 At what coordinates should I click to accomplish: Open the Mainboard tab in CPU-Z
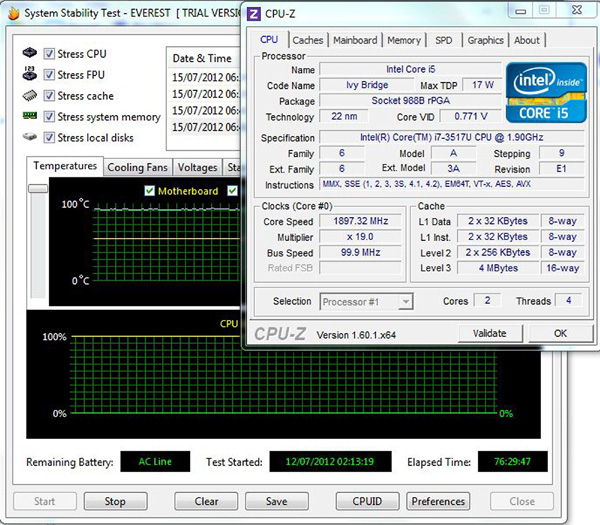coord(355,40)
